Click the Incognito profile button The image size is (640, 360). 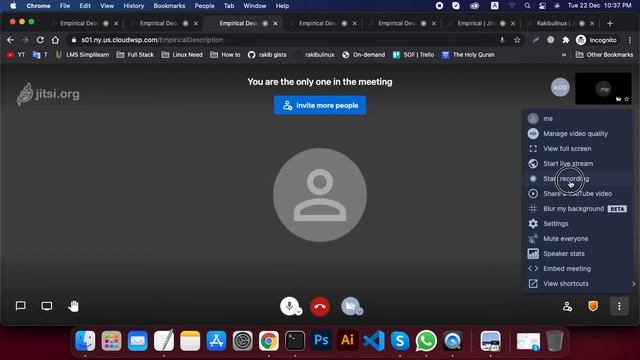tap(596, 40)
